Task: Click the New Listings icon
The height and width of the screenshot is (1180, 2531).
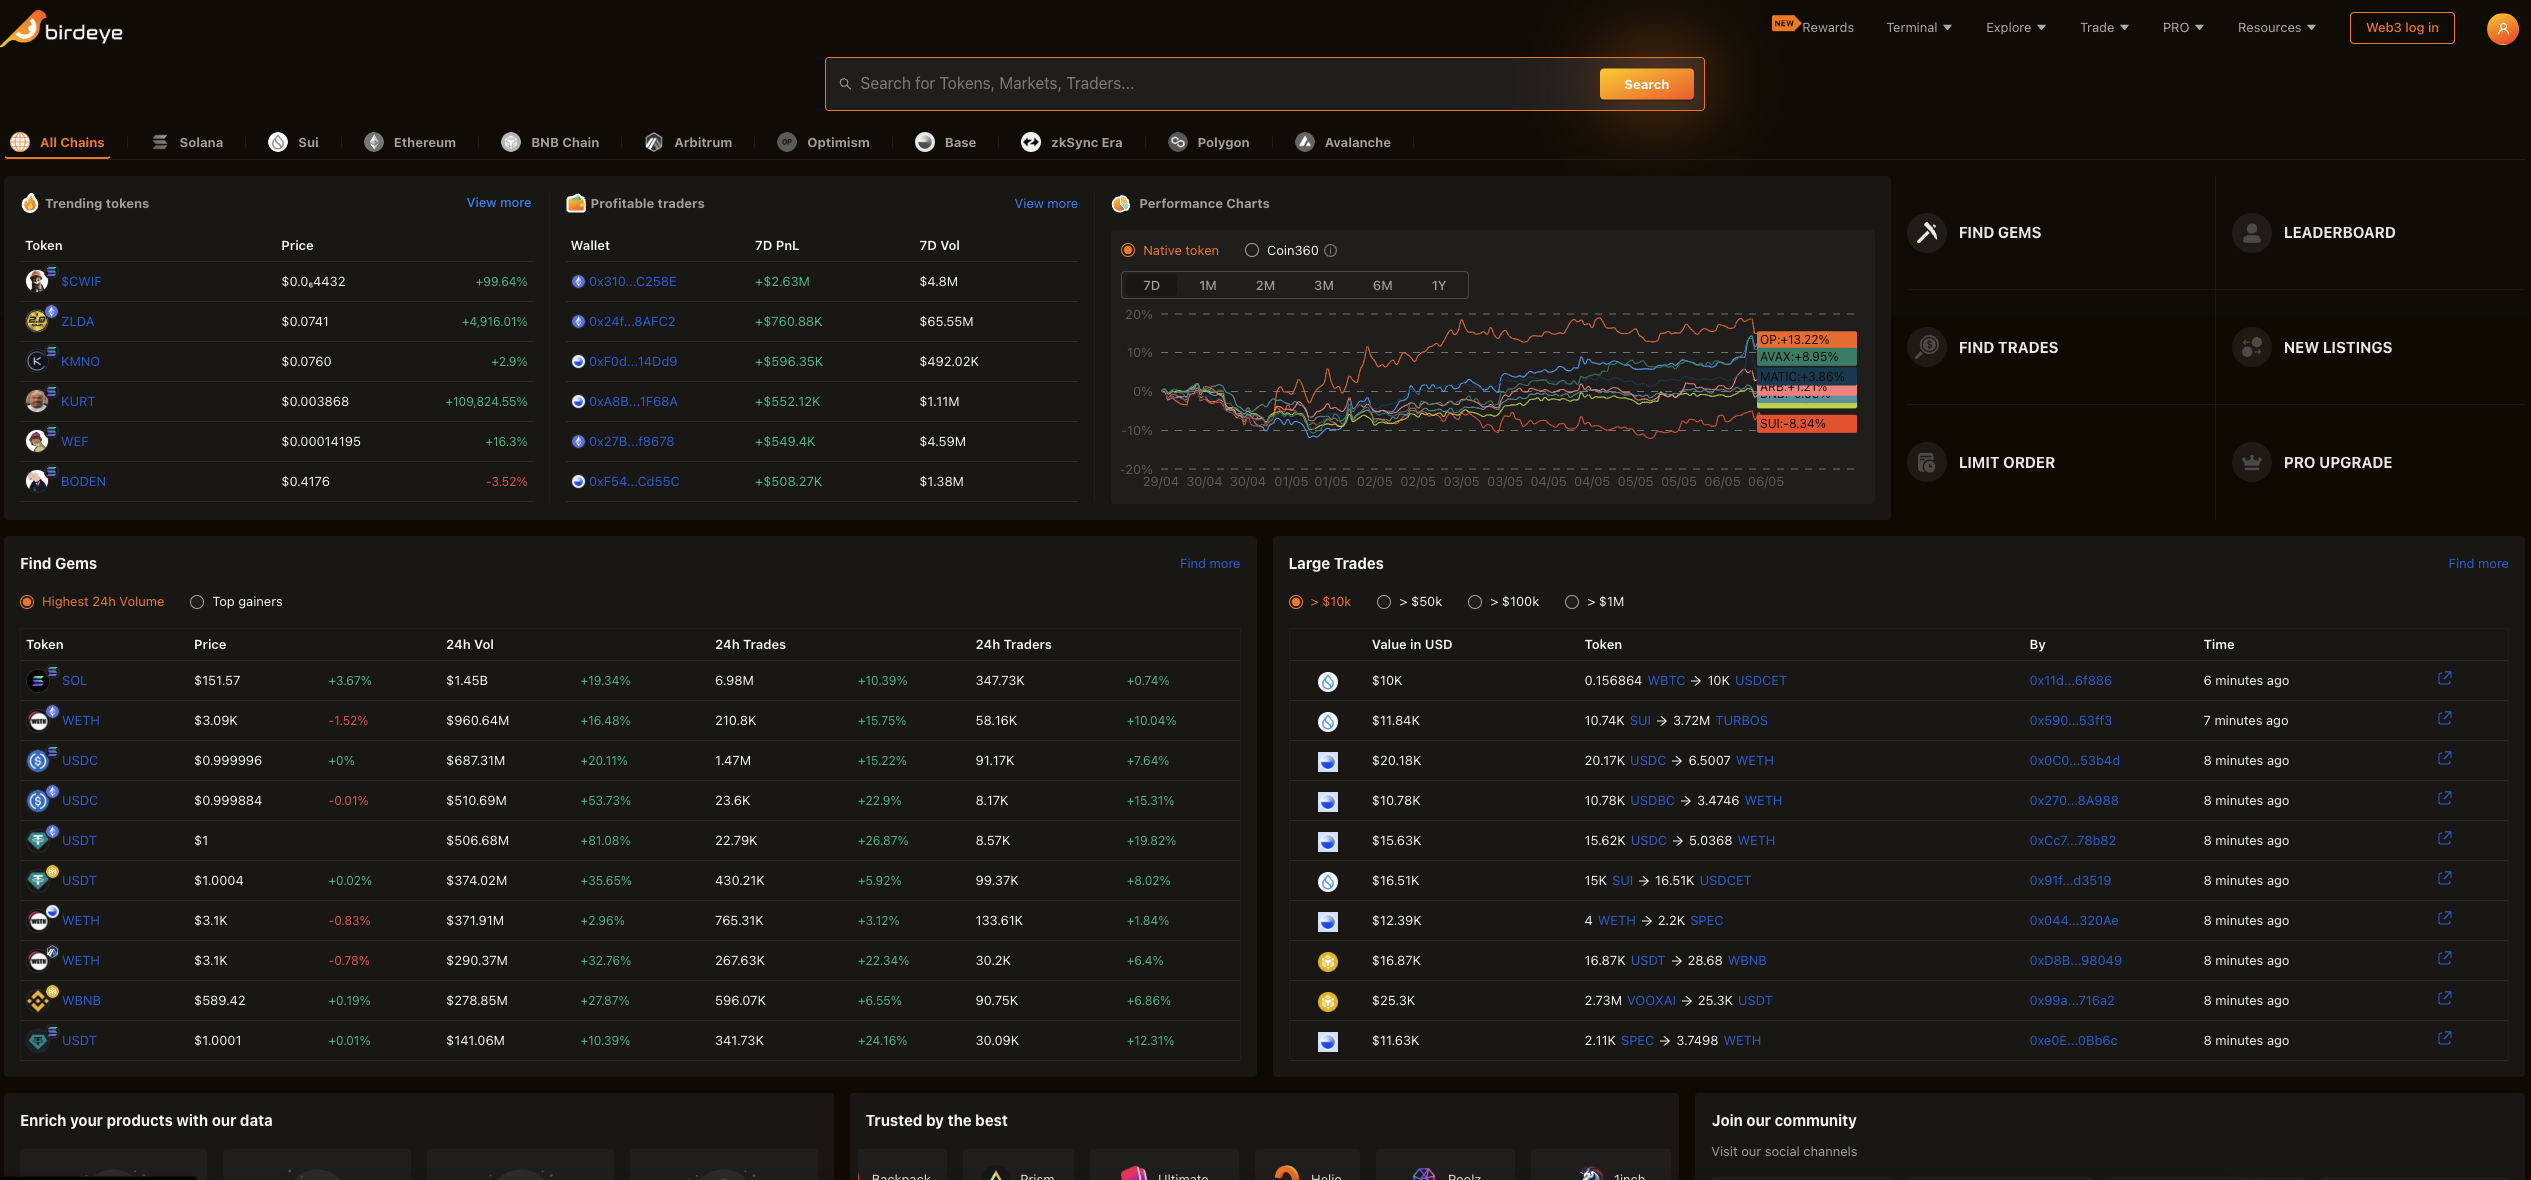Action: coord(2251,348)
